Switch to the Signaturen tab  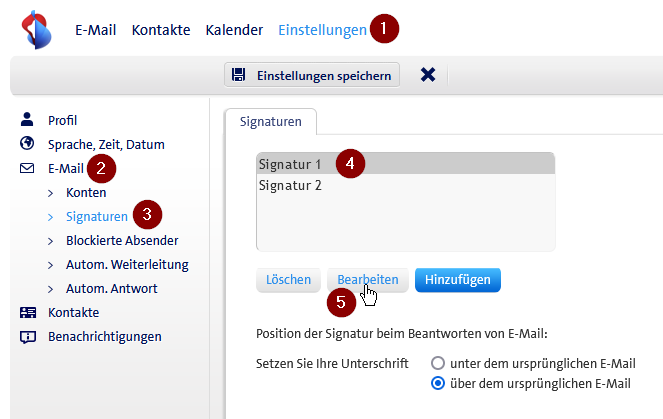coord(270,121)
